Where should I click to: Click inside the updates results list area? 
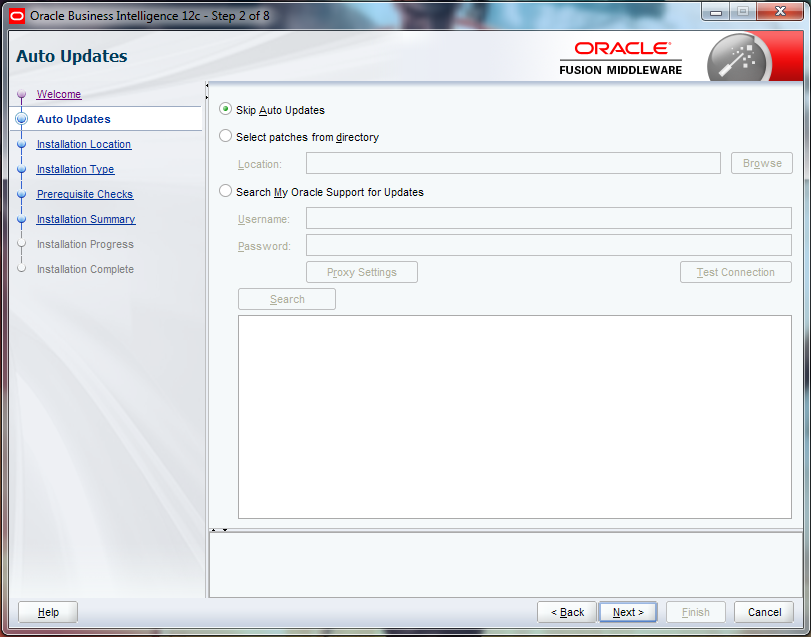point(515,417)
